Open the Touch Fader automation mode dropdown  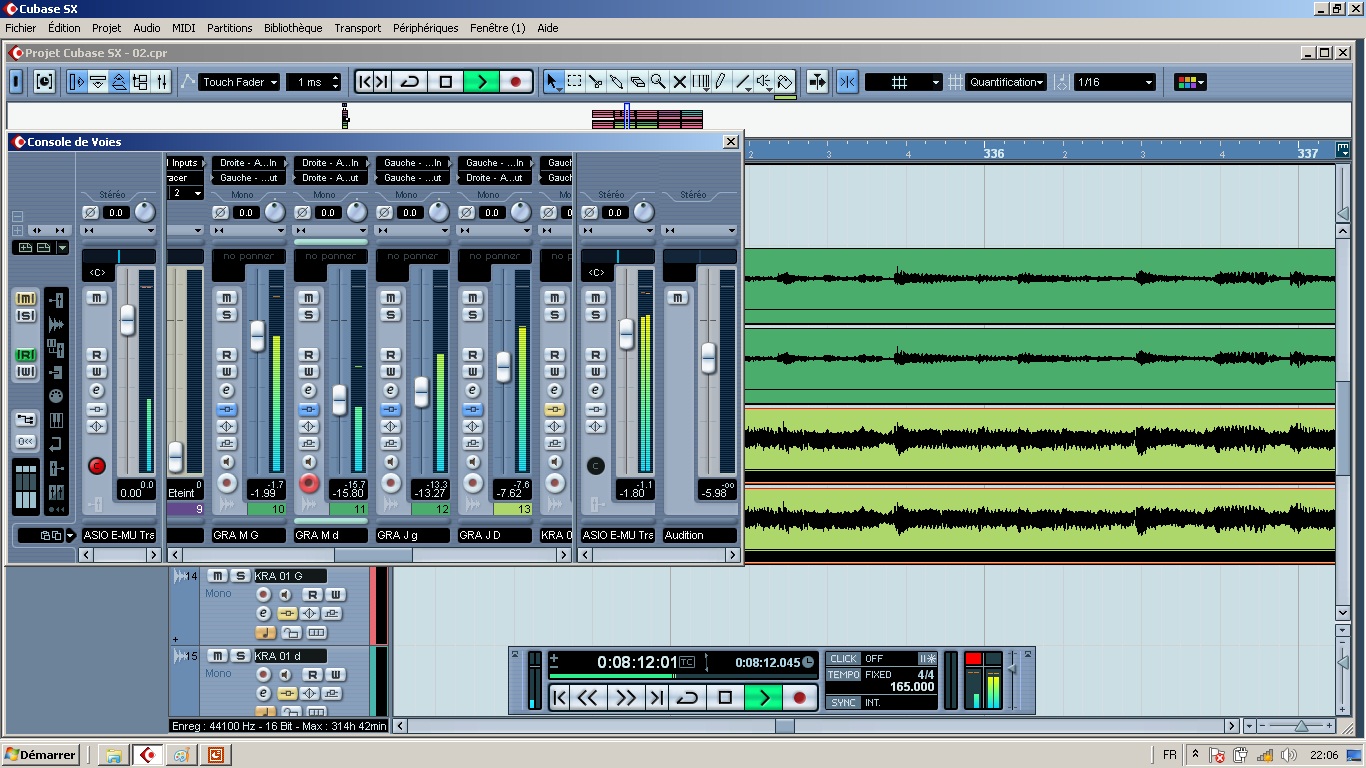[x=239, y=82]
